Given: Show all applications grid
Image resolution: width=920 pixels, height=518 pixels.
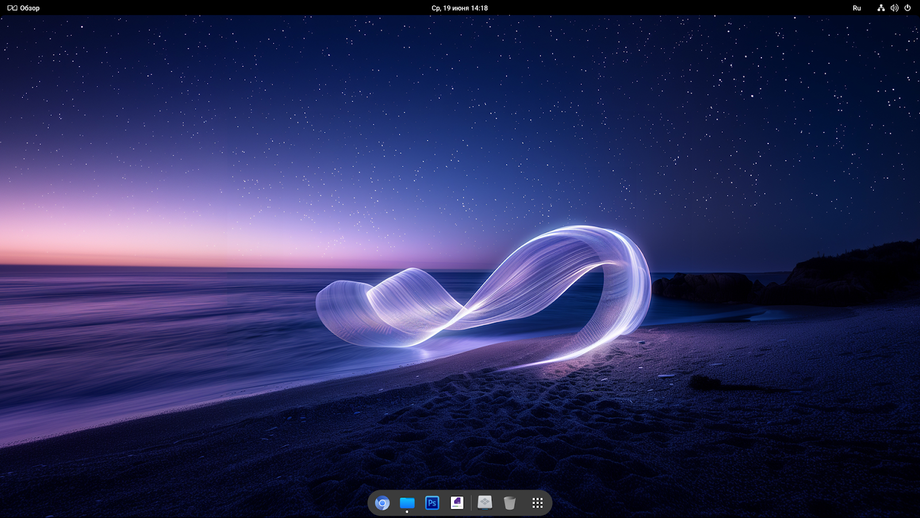Looking at the screenshot, I should (538, 503).
